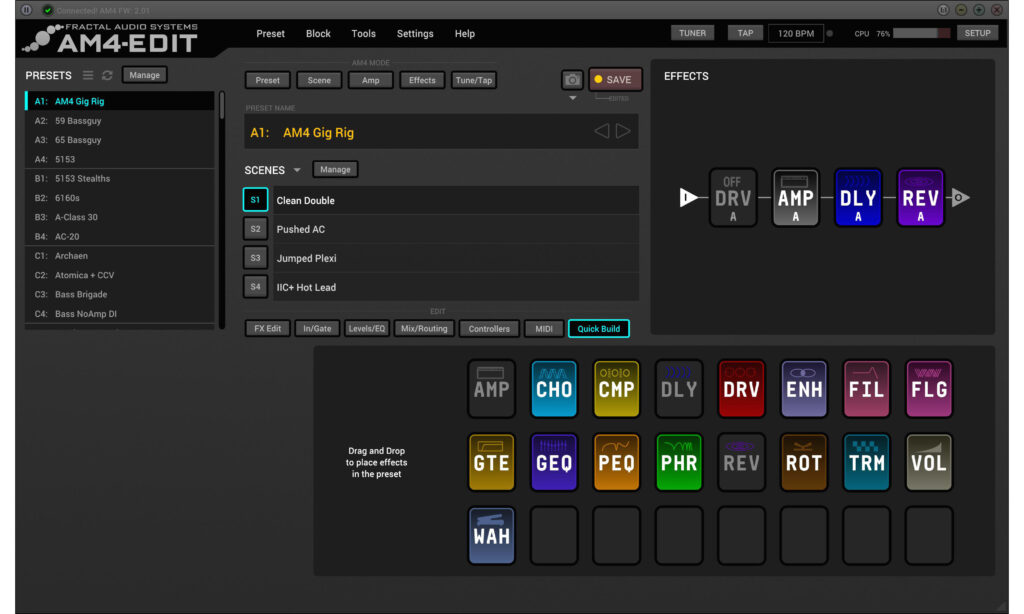This screenshot has height=614, width=1024.
Task: Click the greyed AMP block in Quick Build
Action: tap(491, 389)
